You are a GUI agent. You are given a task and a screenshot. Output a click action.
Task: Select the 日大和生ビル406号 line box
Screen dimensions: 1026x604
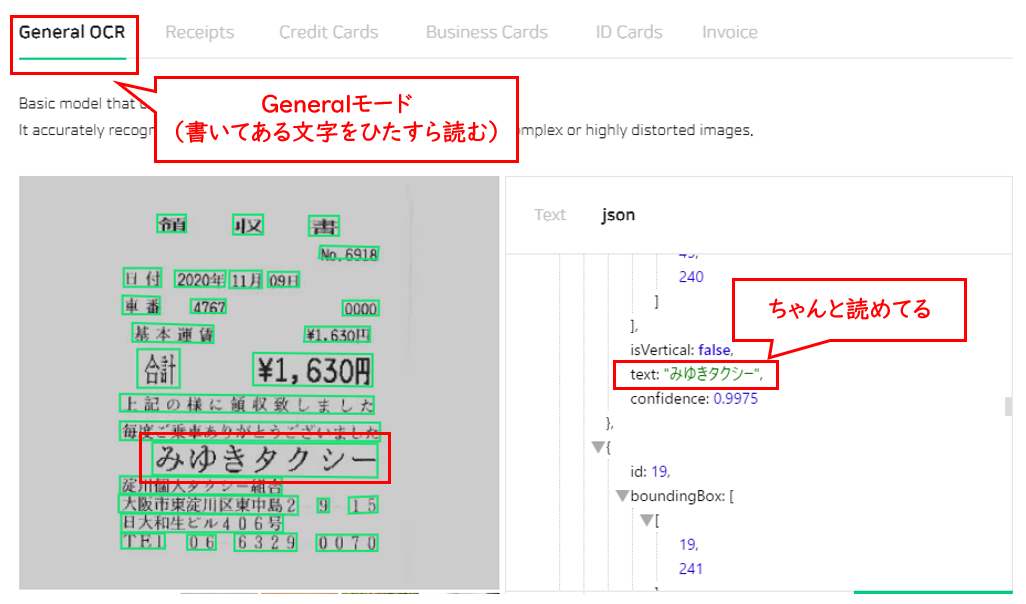[202, 524]
